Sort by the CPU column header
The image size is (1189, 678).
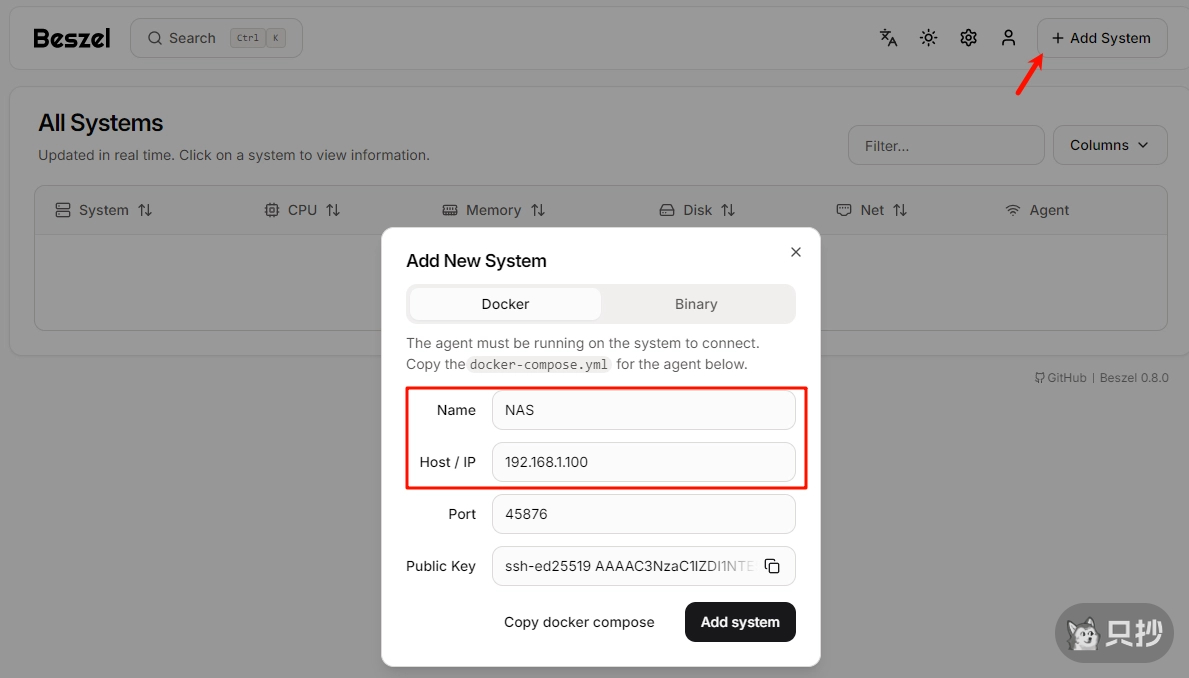(x=302, y=210)
